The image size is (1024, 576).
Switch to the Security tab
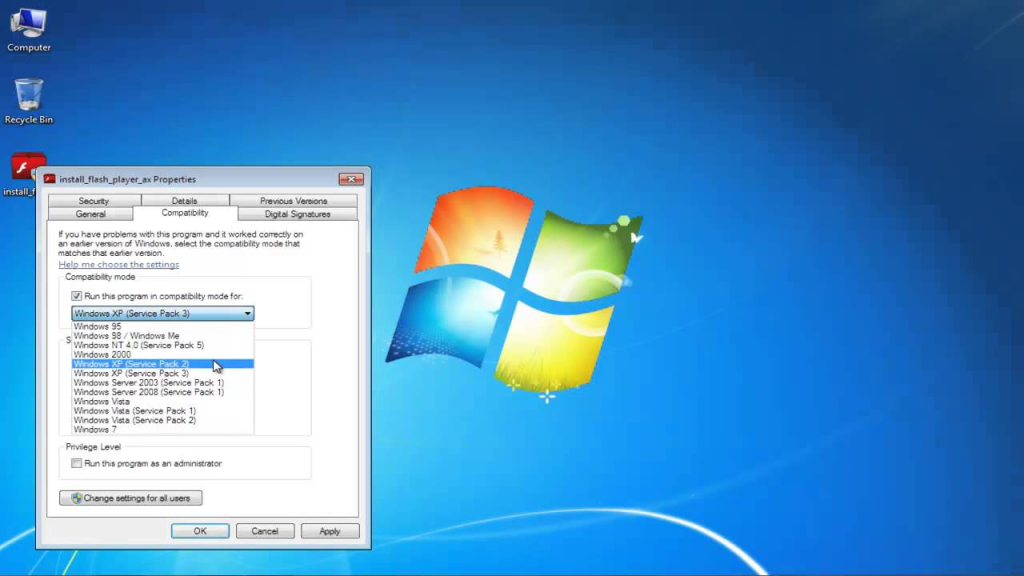94,200
